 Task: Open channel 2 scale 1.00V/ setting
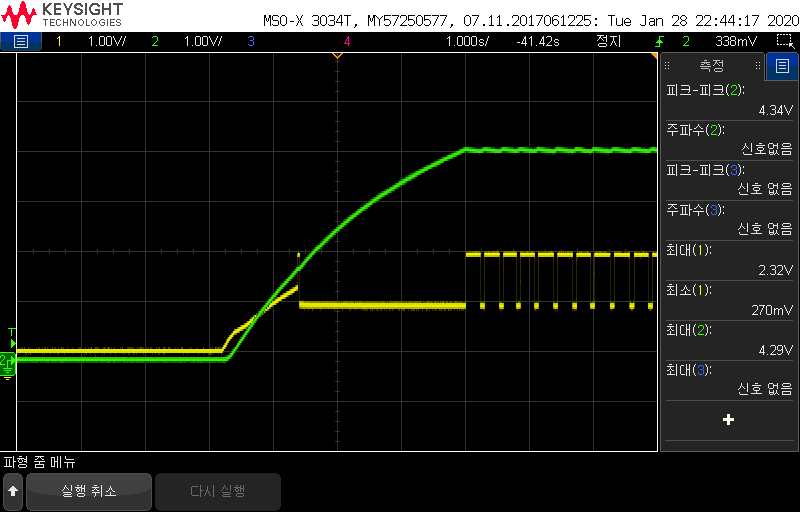coord(203,41)
